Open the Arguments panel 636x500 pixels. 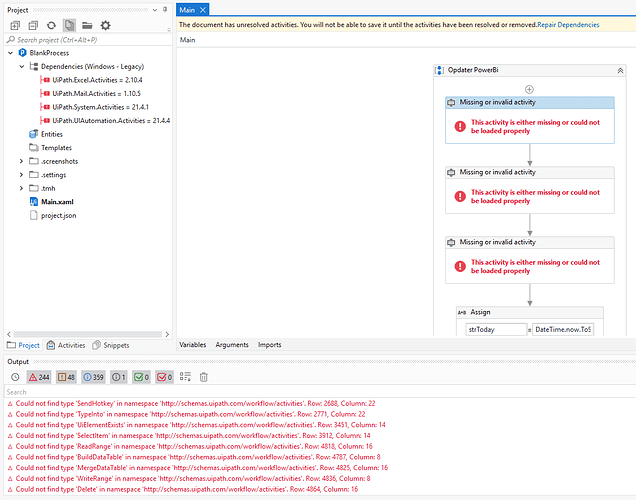(232, 345)
